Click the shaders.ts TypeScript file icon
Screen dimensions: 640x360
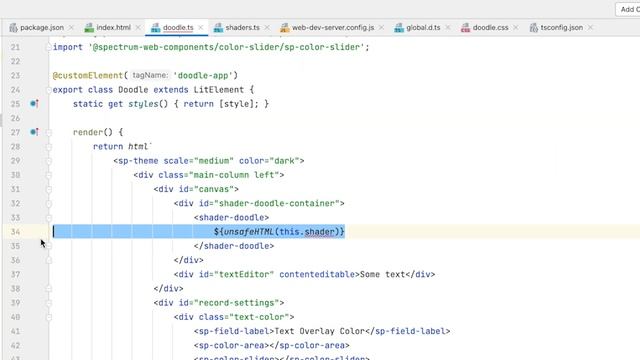218,27
